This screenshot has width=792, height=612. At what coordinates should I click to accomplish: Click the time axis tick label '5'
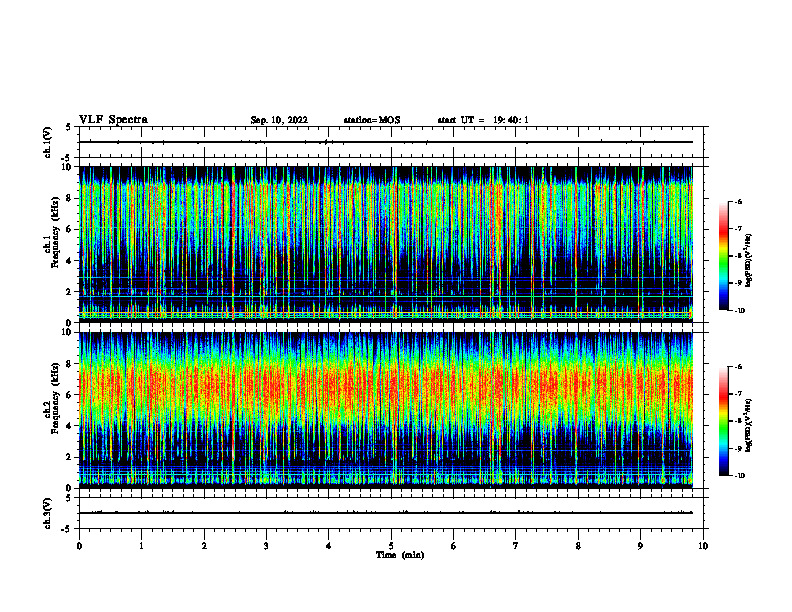[391, 546]
